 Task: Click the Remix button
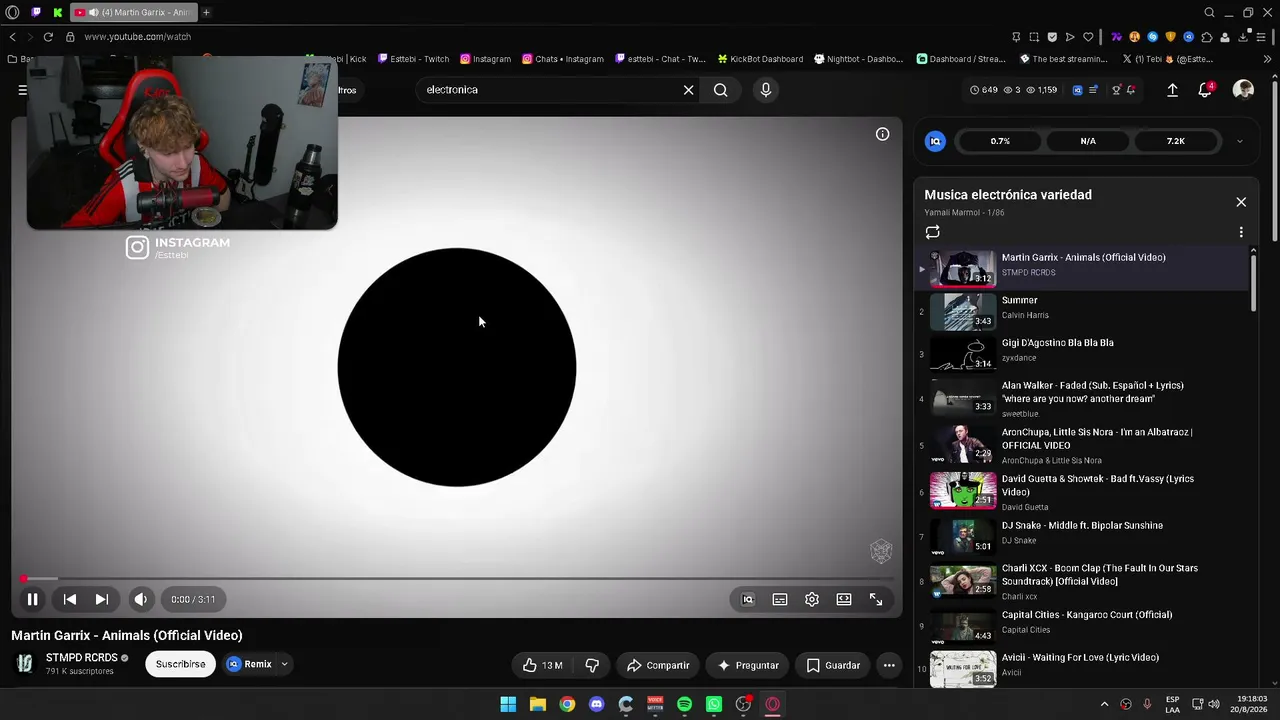coord(249,664)
